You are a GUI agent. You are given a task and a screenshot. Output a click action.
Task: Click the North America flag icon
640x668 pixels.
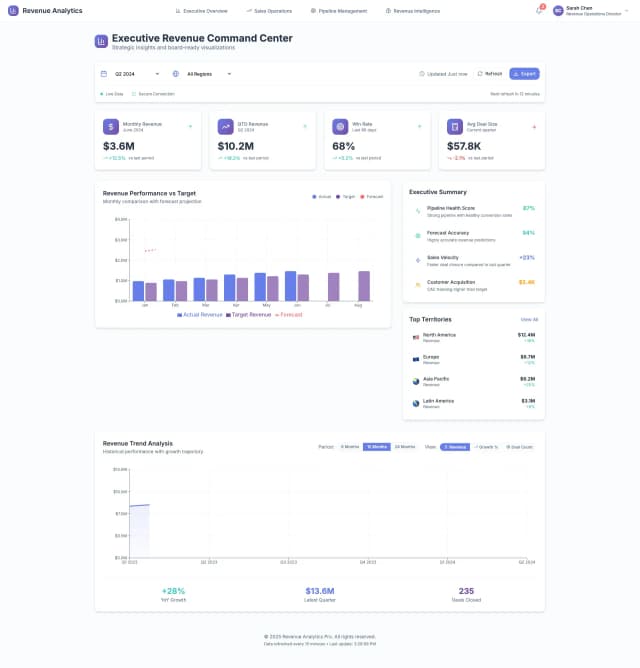point(415,338)
